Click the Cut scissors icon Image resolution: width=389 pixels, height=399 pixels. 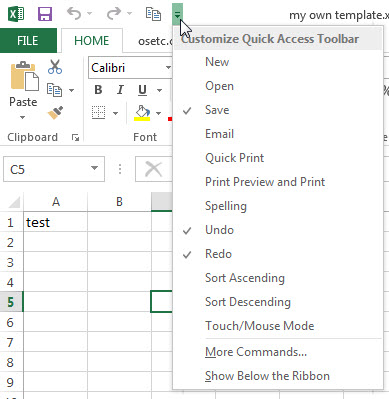coord(55,67)
